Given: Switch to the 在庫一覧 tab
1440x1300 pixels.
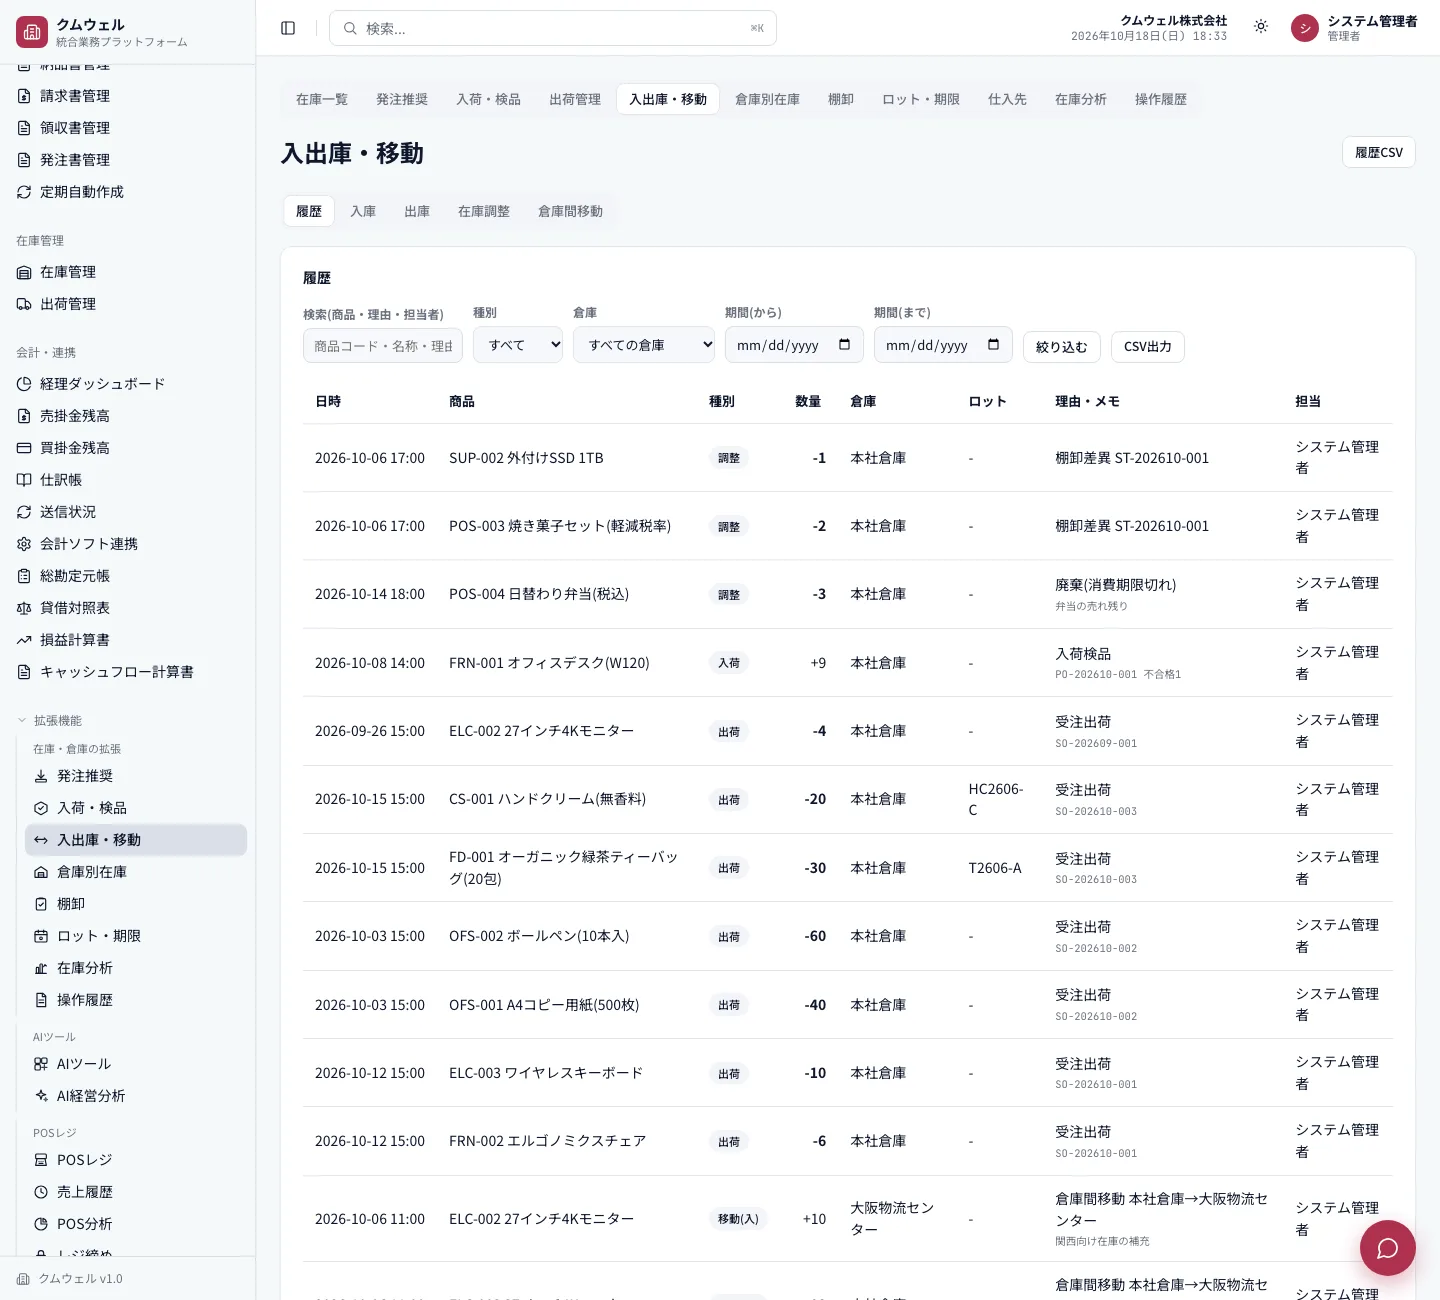Looking at the screenshot, I should [x=322, y=99].
